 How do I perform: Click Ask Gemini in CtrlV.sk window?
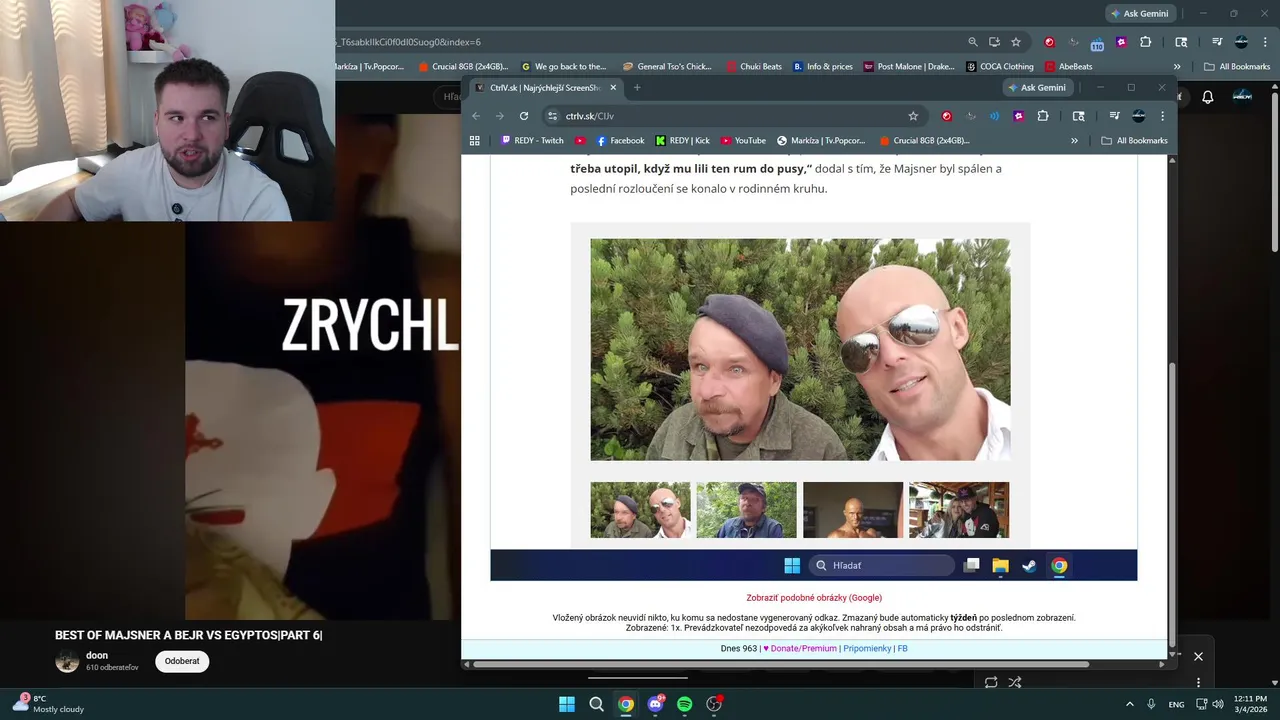pyautogui.click(x=1038, y=88)
